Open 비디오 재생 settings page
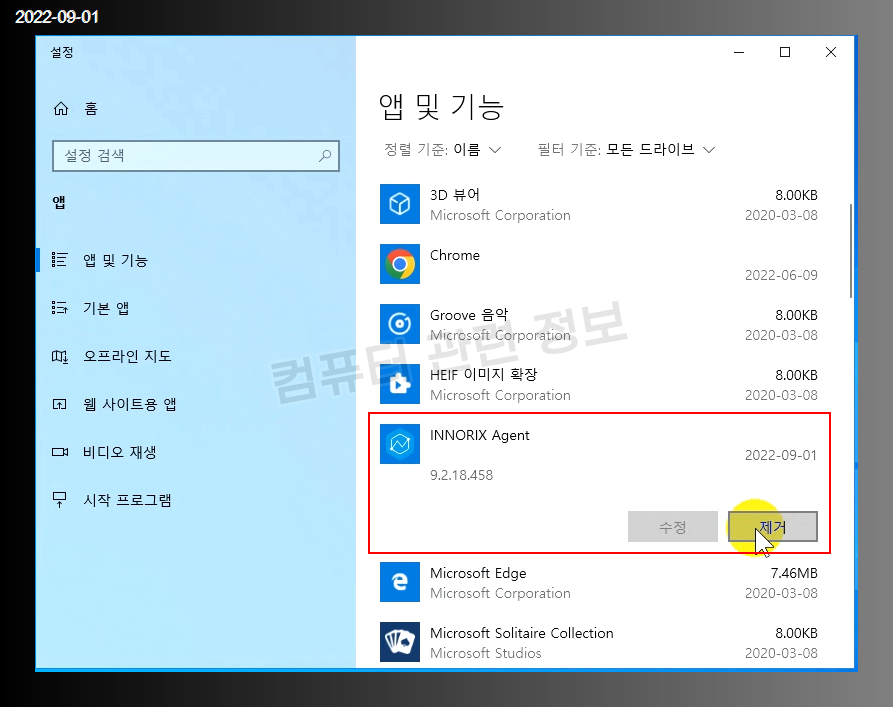This screenshot has height=707, width=893. pyautogui.click(x=120, y=452)
